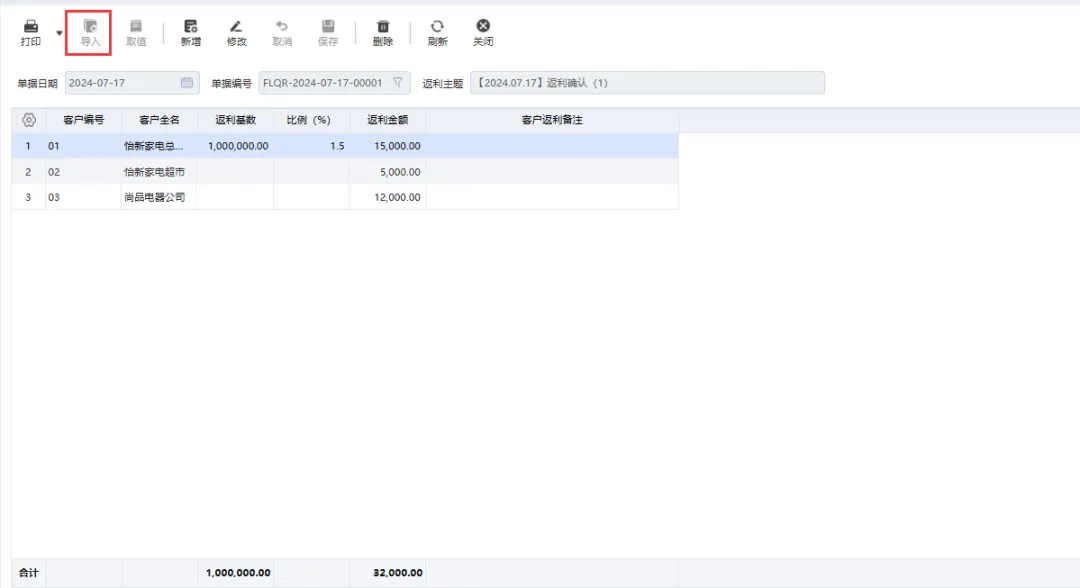The width and height of the screenshot is (1080, 588).
Task: Click the 返利金额 column header
Action: (x=387, y=120)
